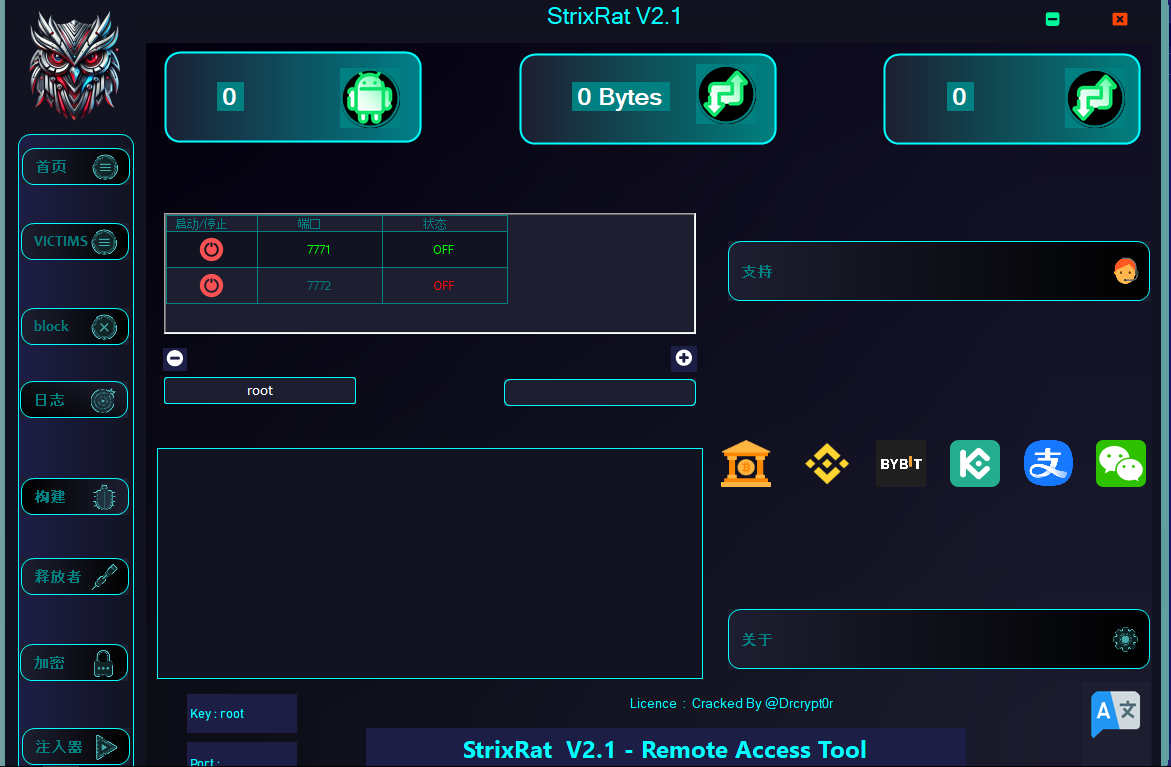Click the Bitcoin bank icon

pyautogui.click(x=746, y=464)
